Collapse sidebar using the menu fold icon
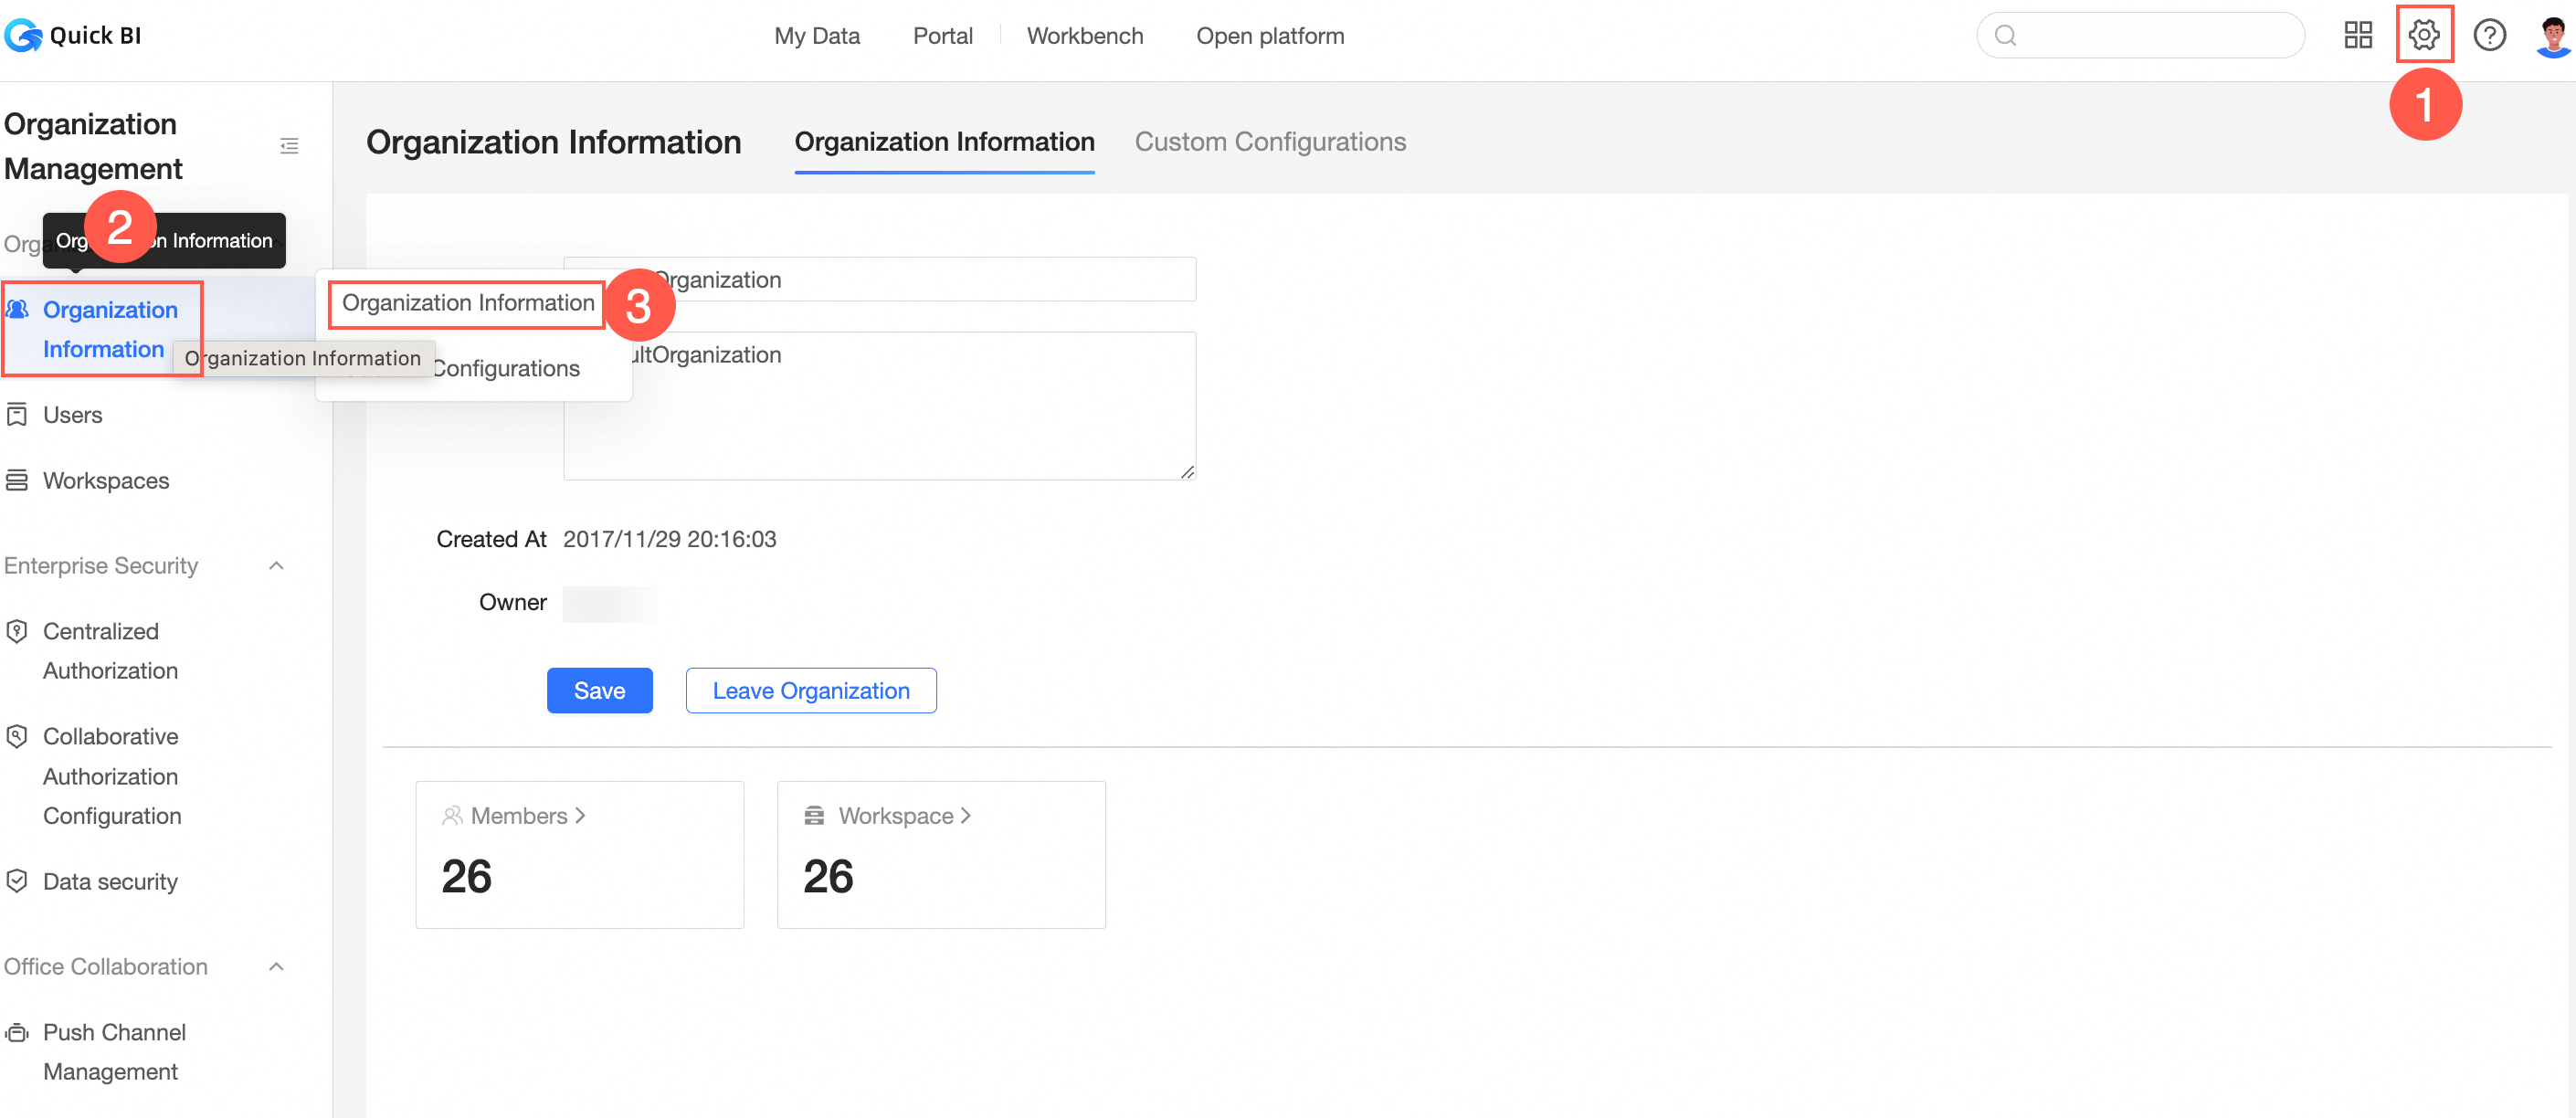Screen dimensions: 2576x1118 point(289,146)
